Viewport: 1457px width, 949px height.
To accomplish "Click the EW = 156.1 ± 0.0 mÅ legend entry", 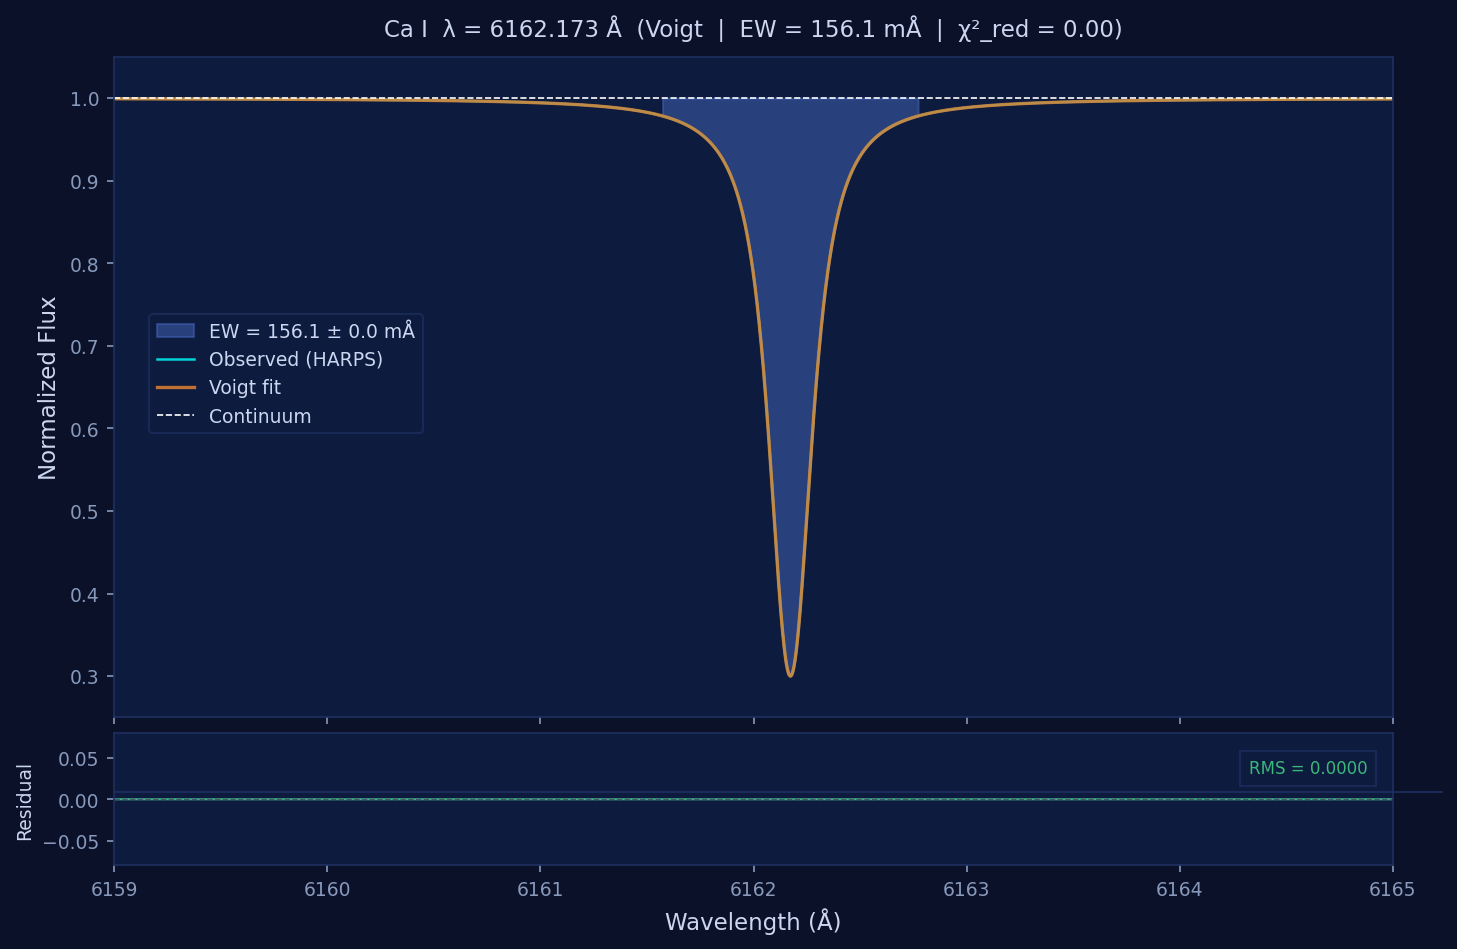I will pyautogui.click(x=286, y=331).
